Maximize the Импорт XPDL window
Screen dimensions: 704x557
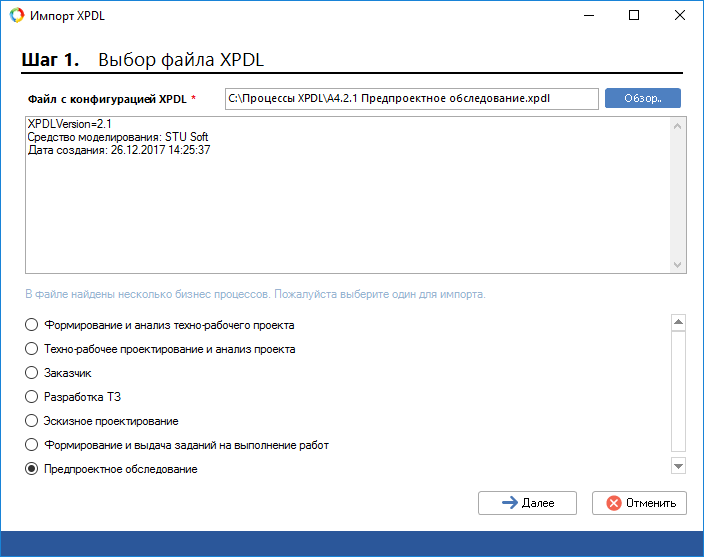[x=634, y=15]
